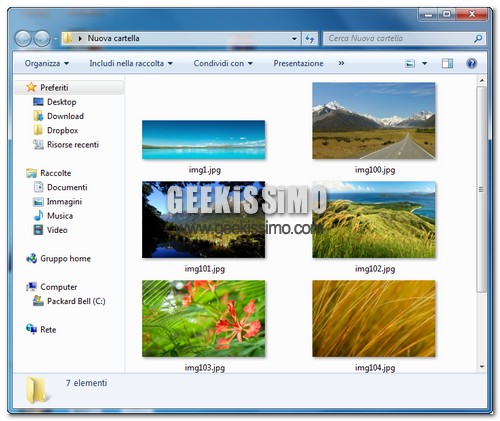Image resolution: width=500 pixels, height=421 pixels.
Task: Click the Risorse recenti icon
Action: (38, 144)
